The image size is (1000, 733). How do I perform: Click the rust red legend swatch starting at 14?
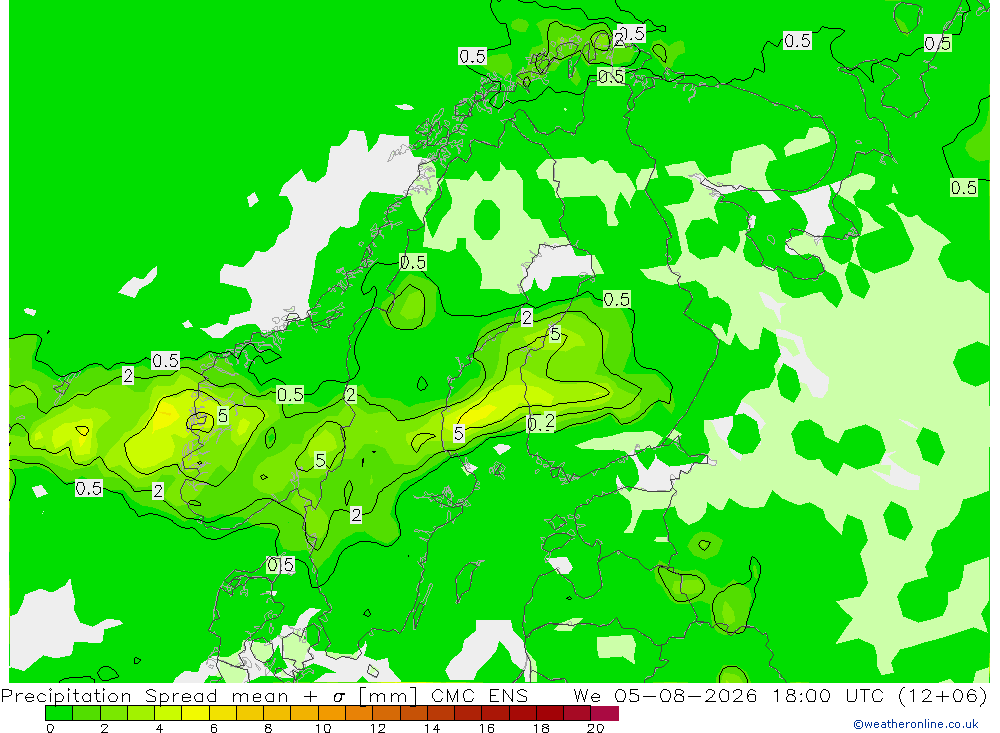[x=441, y=713]
